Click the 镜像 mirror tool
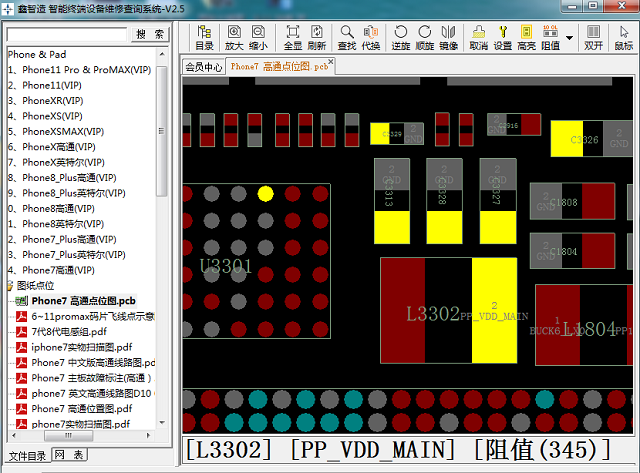The width and height of the screenshot is (640, 473). coord(449,38)
